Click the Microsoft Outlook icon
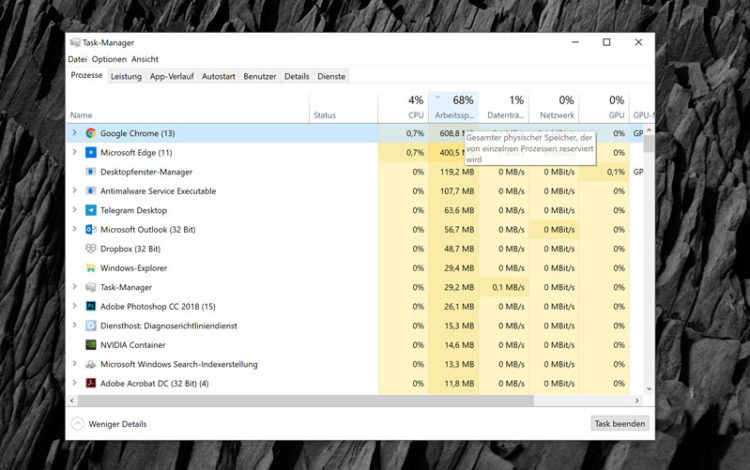This screenshot has width=750, height=470. point(90,230)
